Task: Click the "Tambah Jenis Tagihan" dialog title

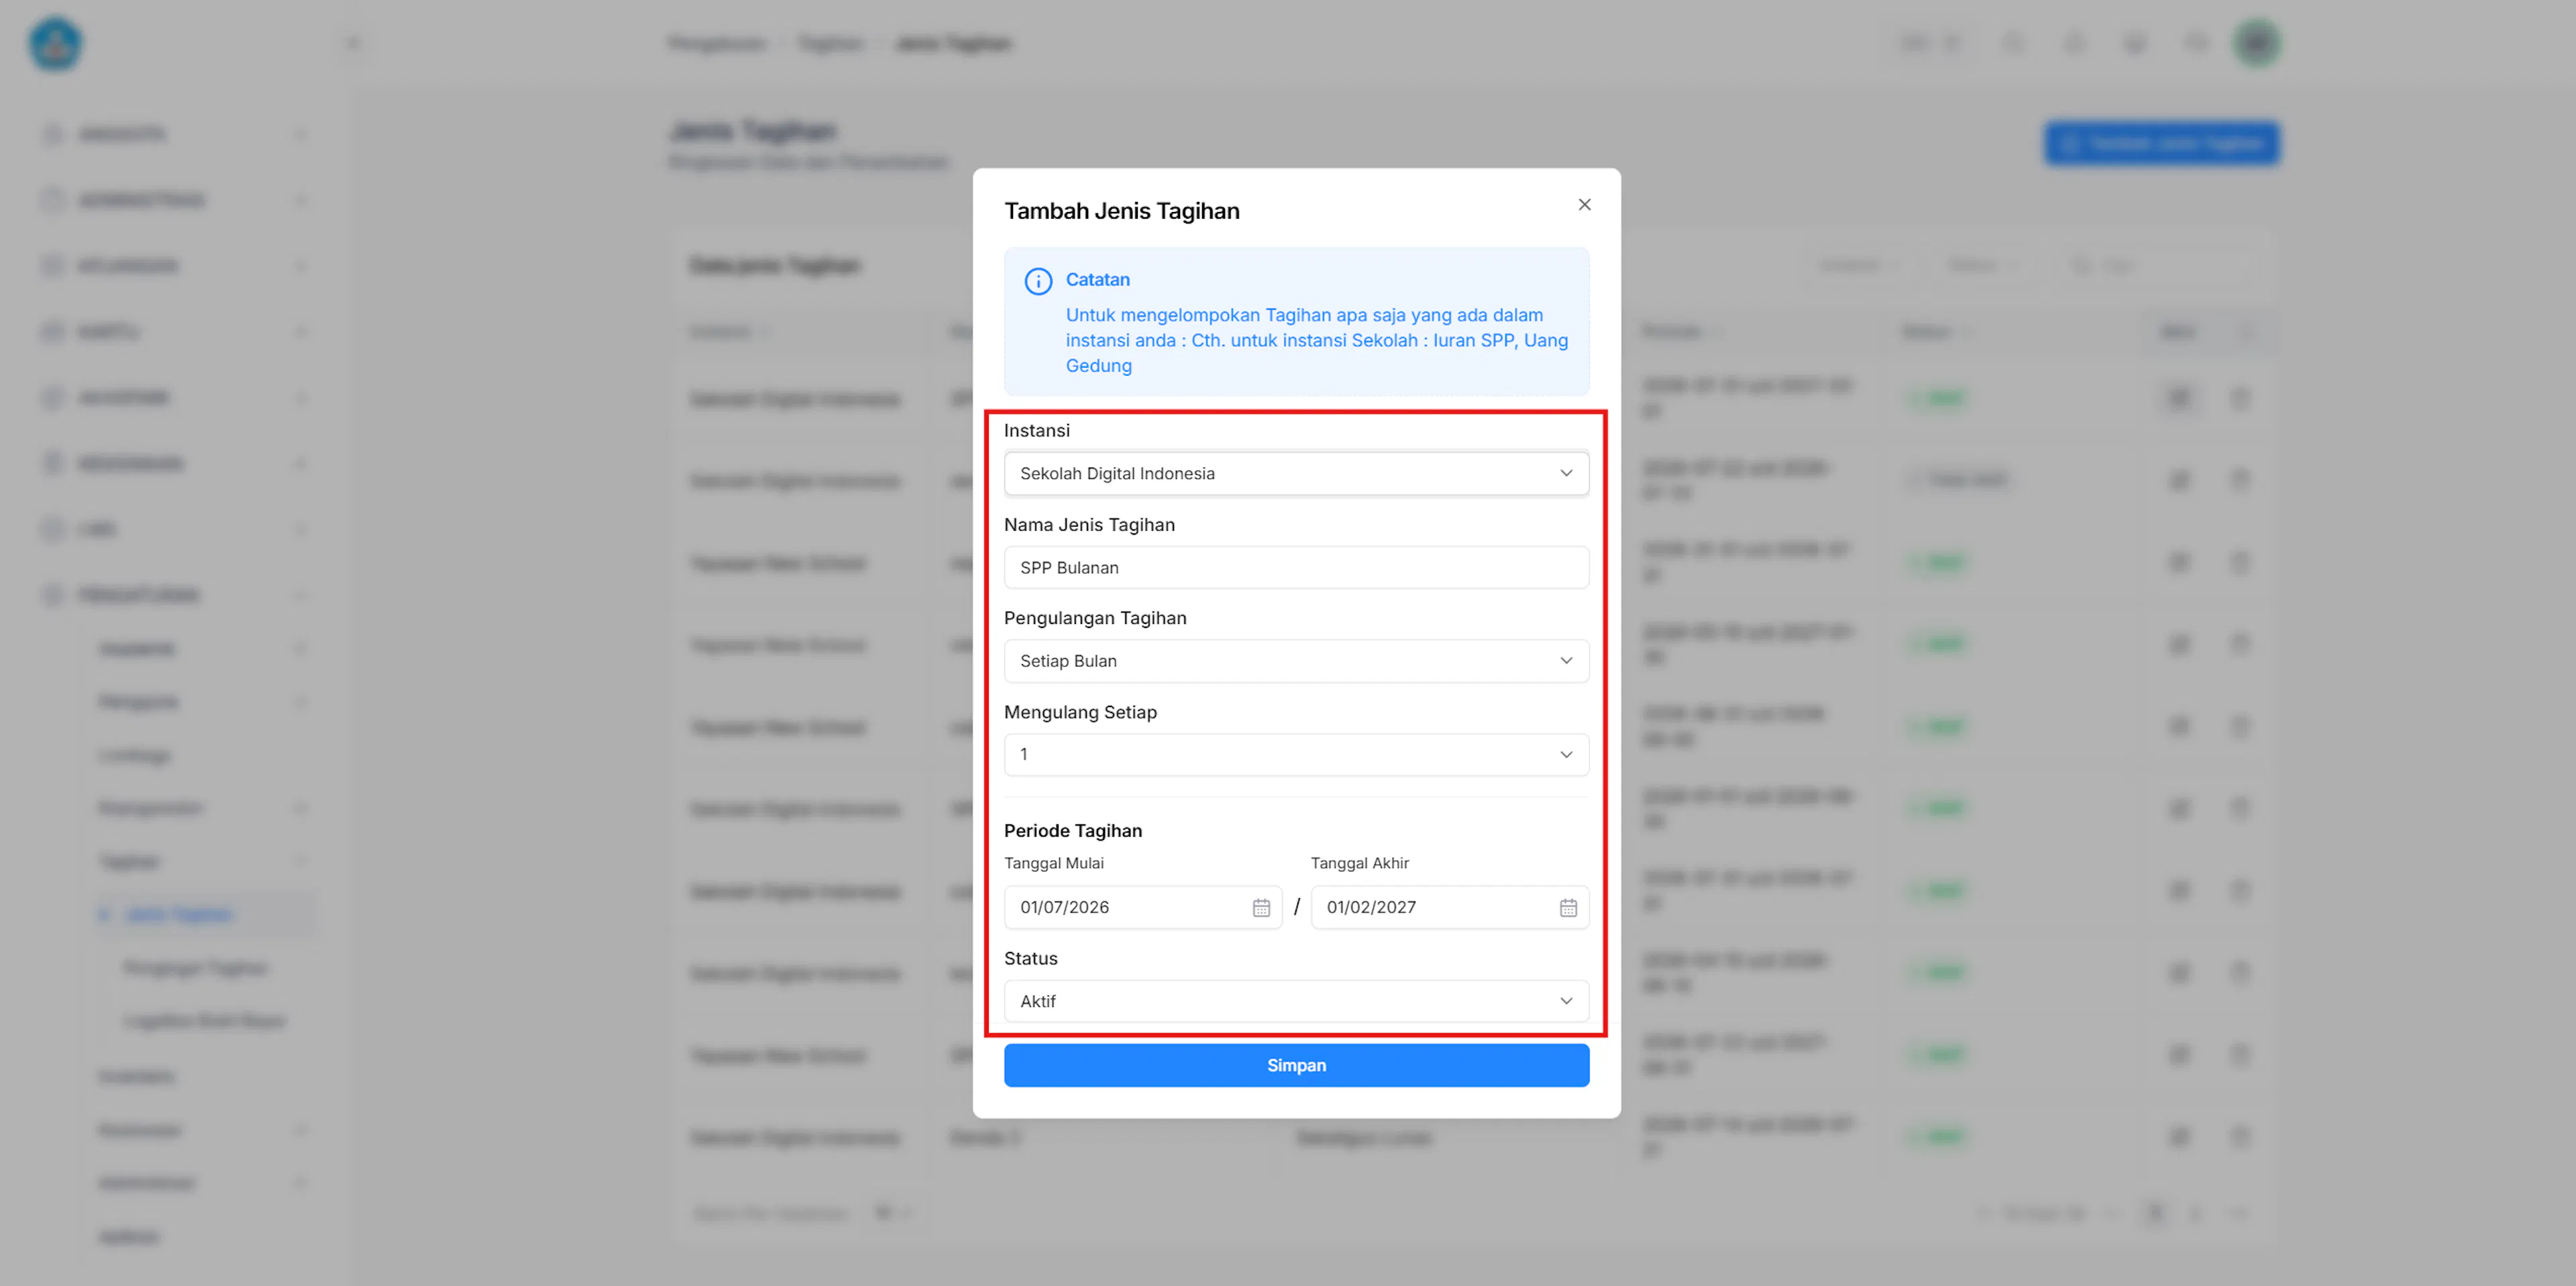Action: pos(1121,211)
